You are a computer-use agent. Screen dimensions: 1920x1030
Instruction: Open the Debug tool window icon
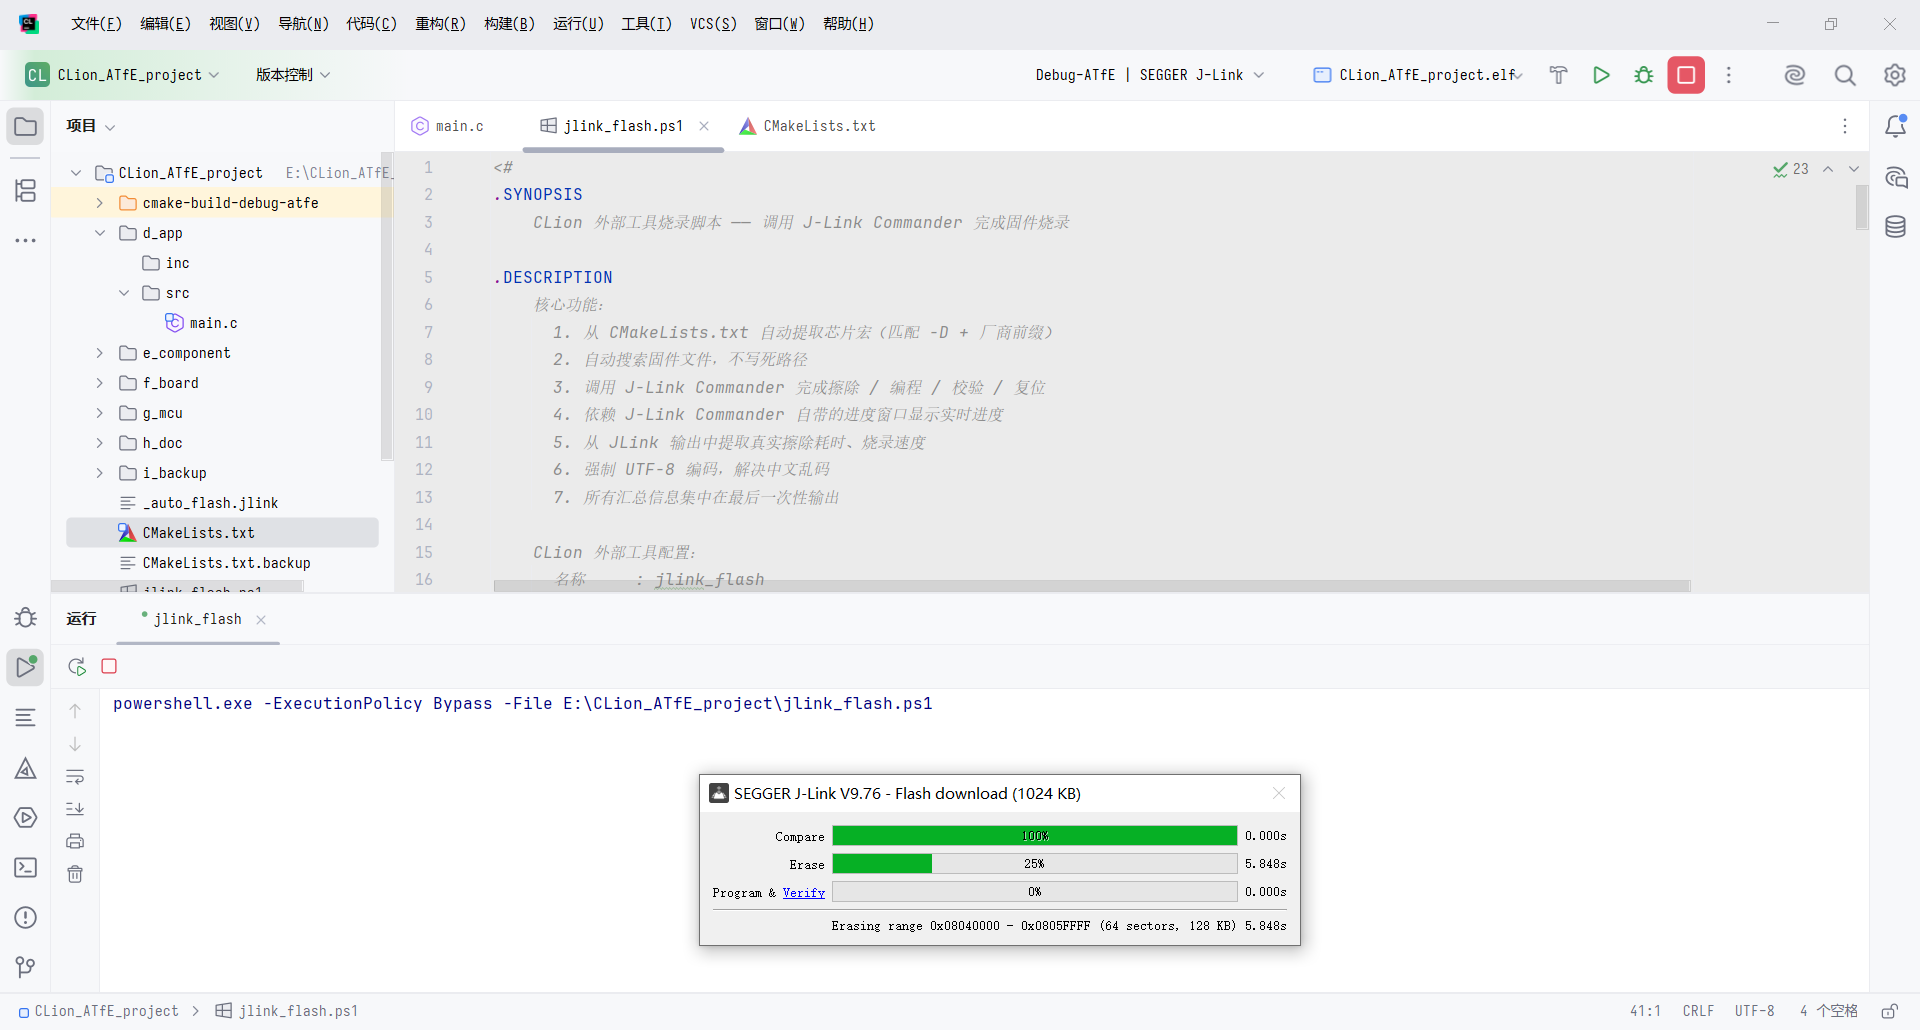(x=26, y=618)
